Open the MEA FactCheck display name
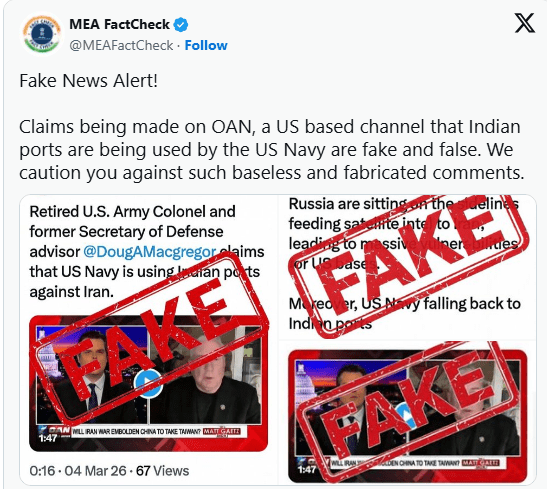 click(x=119, y=24)
